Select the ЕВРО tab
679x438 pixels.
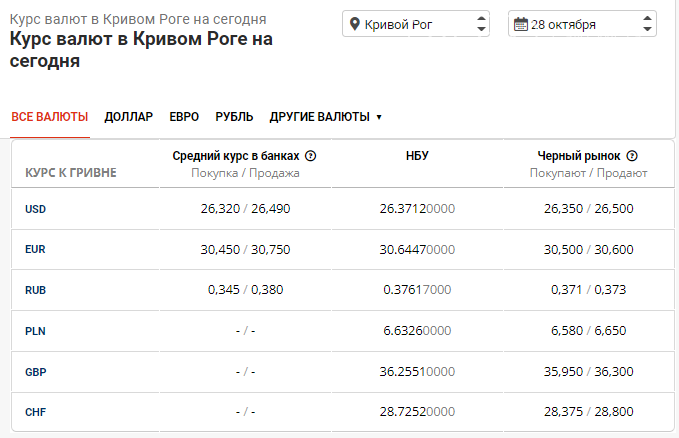pyautogui.click(x=184, y=117)
